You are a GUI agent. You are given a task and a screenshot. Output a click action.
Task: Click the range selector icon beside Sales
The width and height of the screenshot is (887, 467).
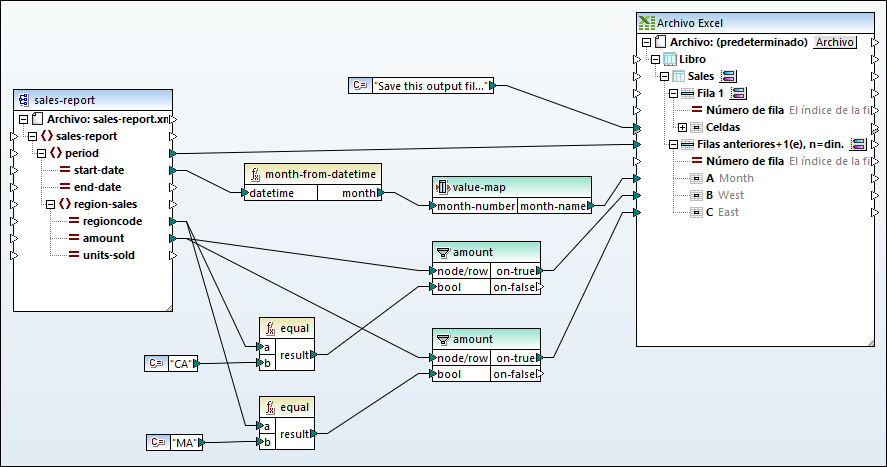[x=728, y=76]
